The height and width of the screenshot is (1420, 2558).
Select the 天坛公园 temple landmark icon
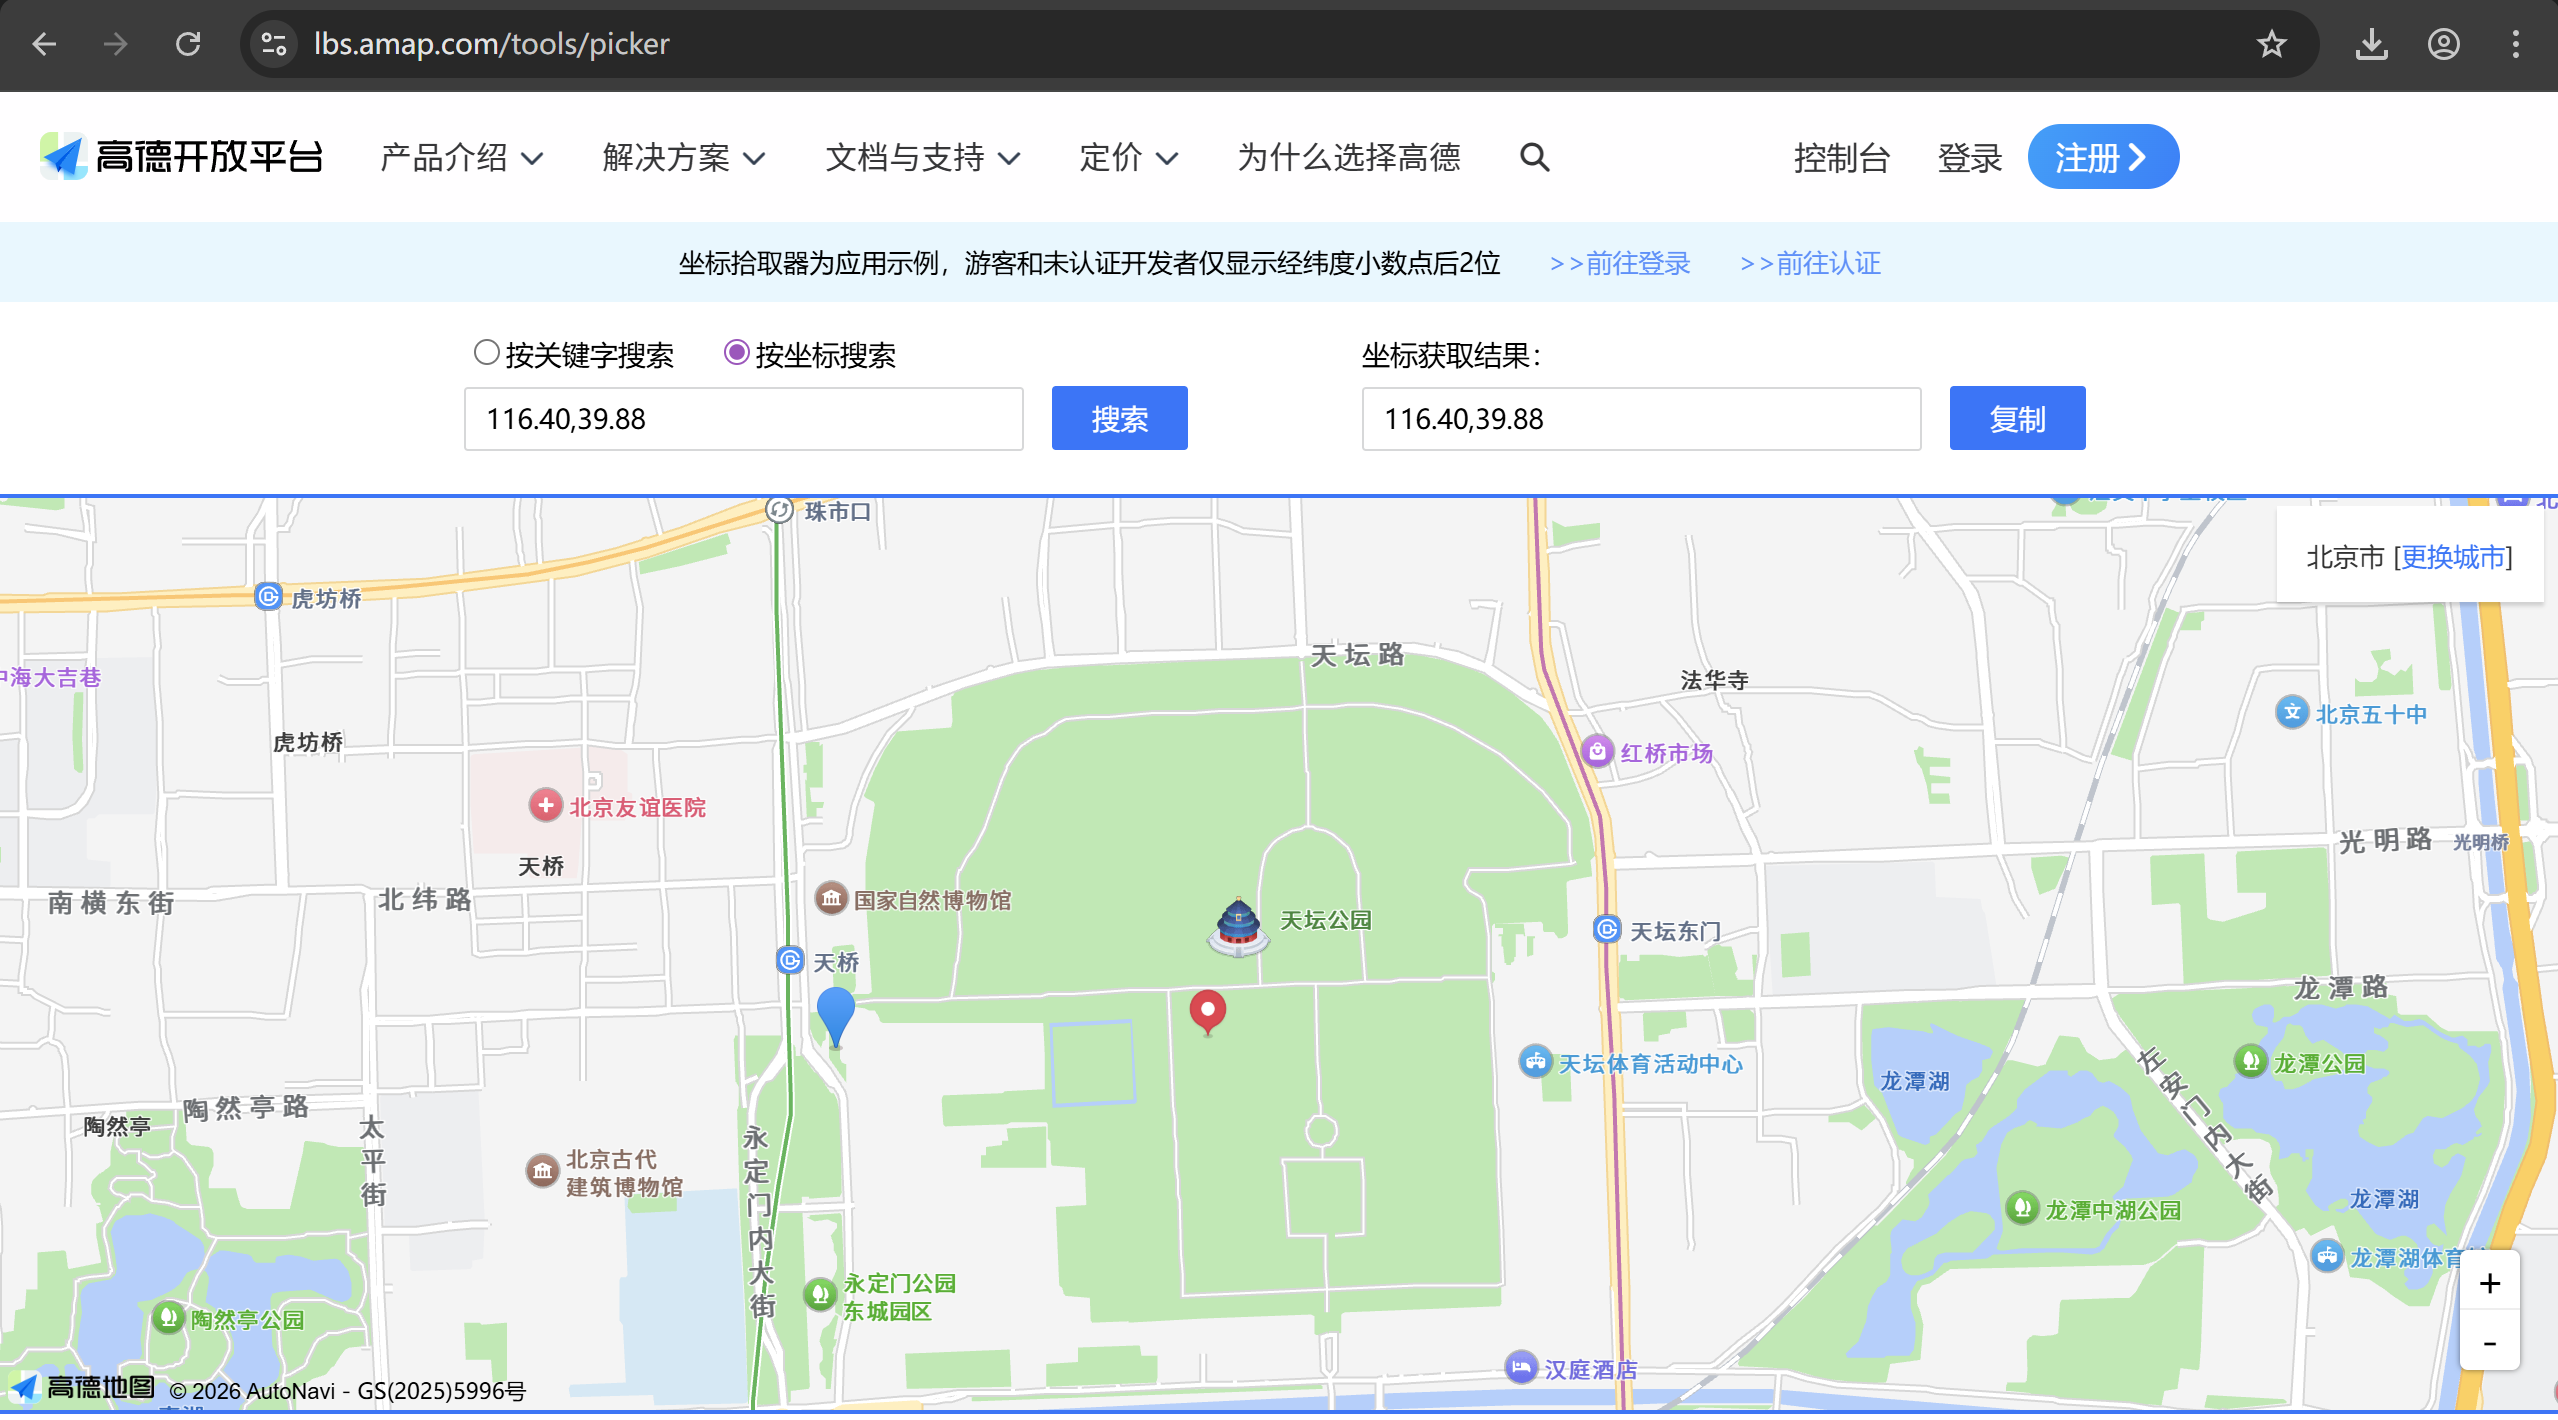(1238, 926)
